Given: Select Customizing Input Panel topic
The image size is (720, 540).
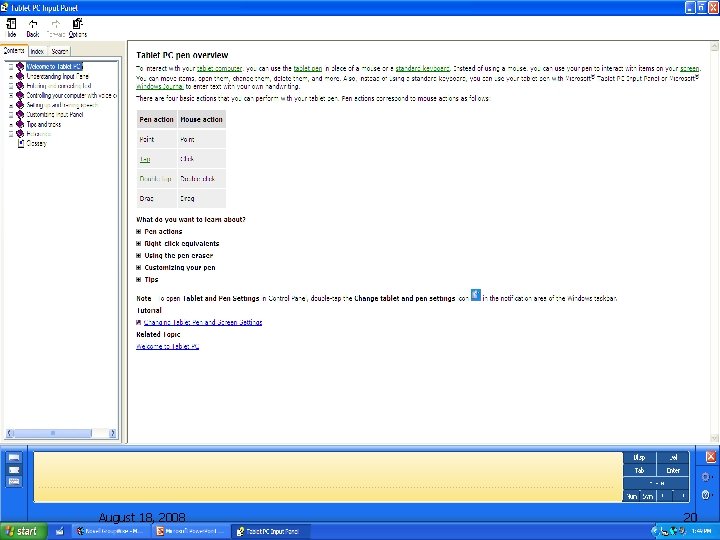Looking at the screenshot, I should pos(55,114).
